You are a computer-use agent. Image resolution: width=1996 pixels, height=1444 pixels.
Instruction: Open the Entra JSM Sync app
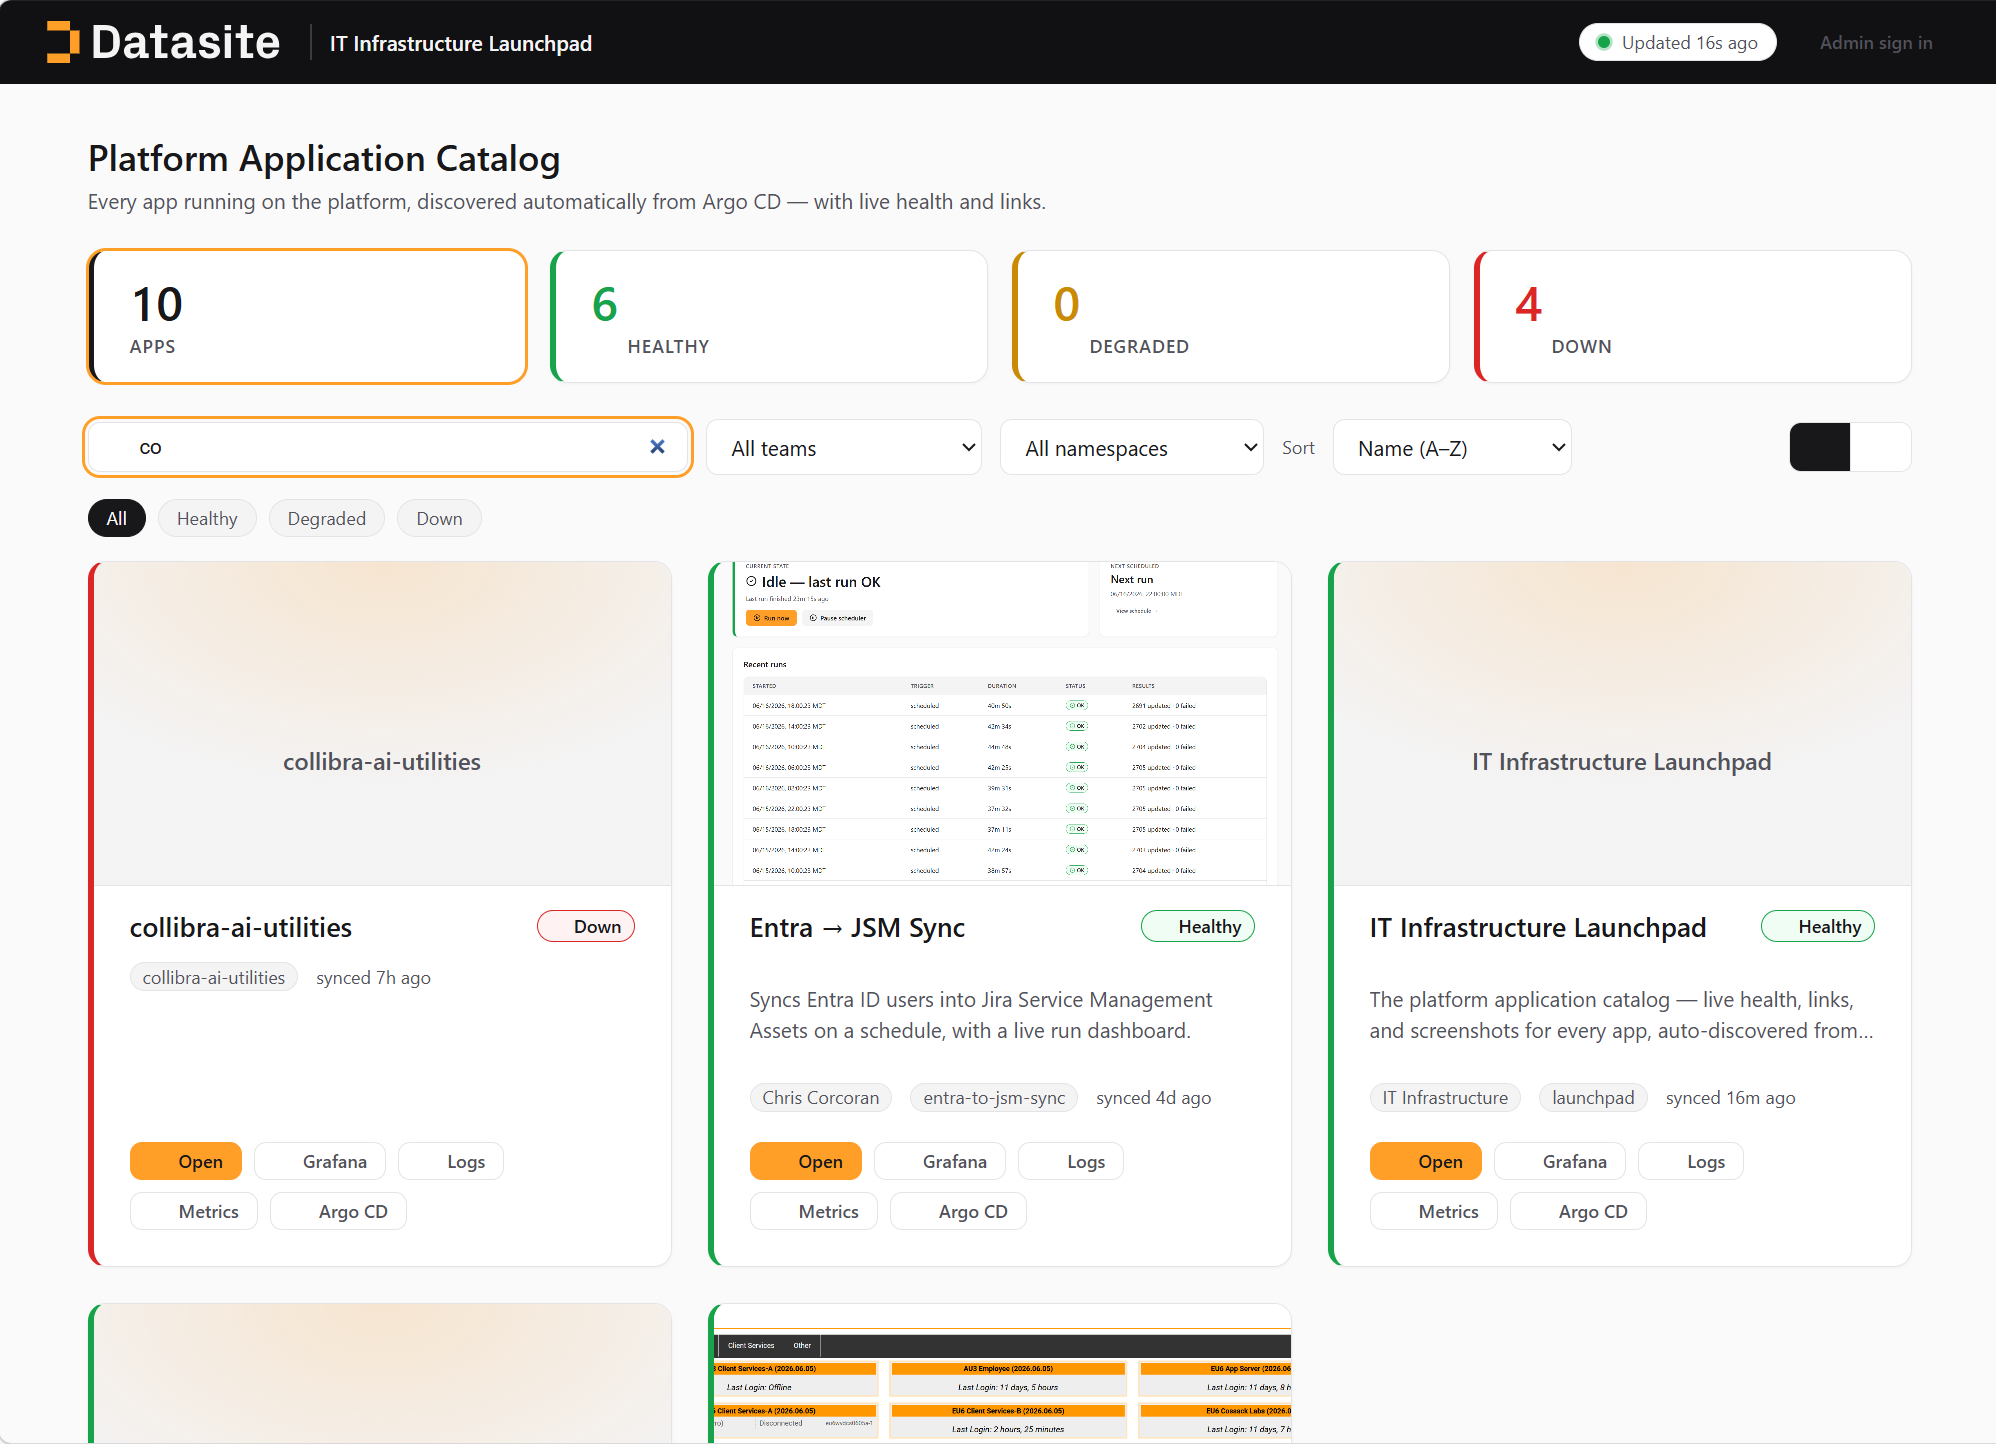[806, 1161]
